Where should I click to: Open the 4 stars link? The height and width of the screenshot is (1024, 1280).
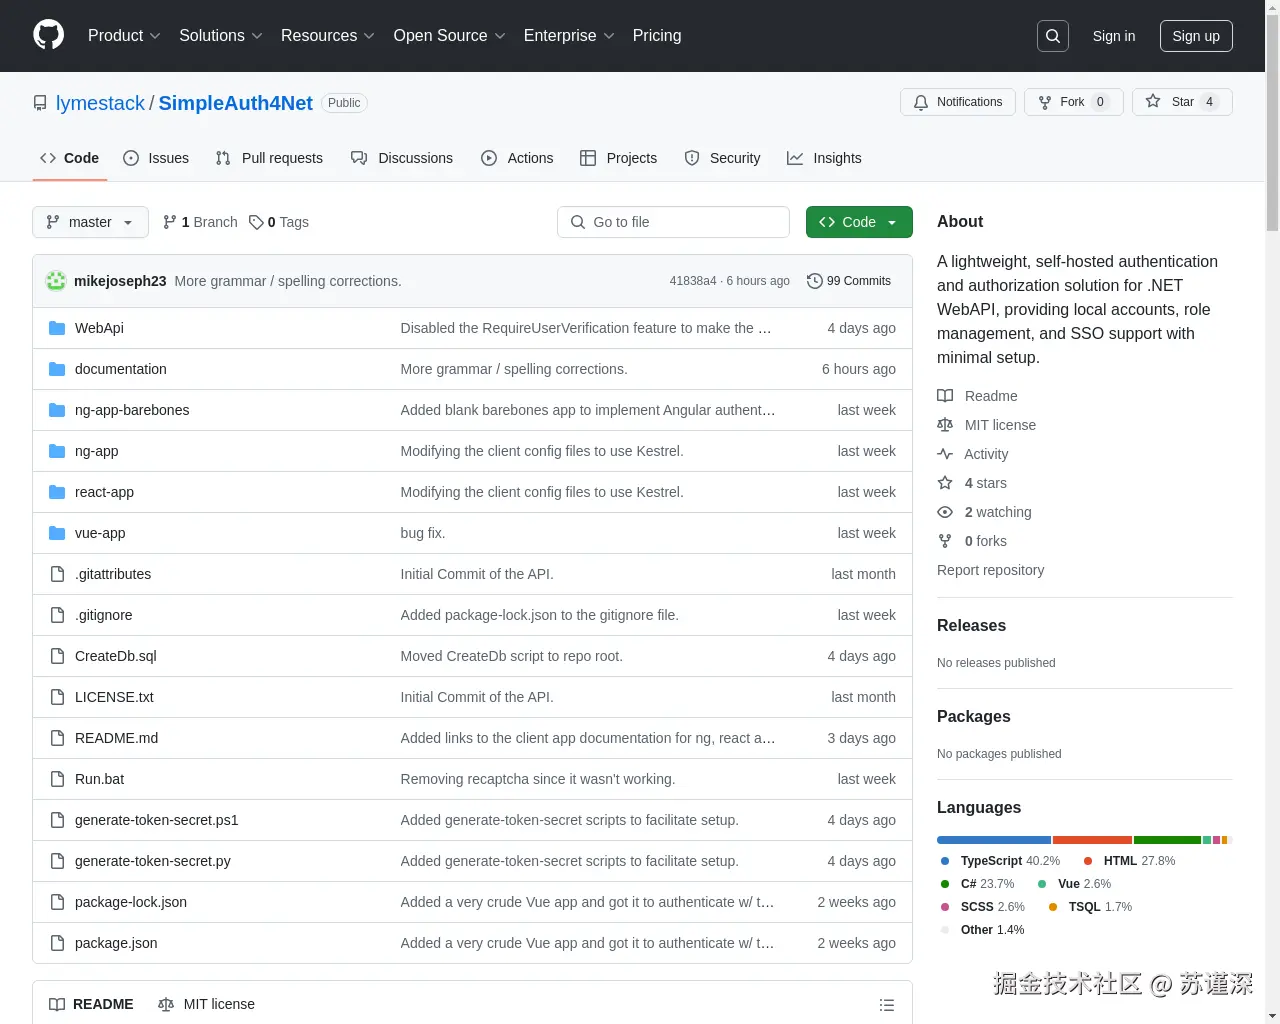point(985,483)
